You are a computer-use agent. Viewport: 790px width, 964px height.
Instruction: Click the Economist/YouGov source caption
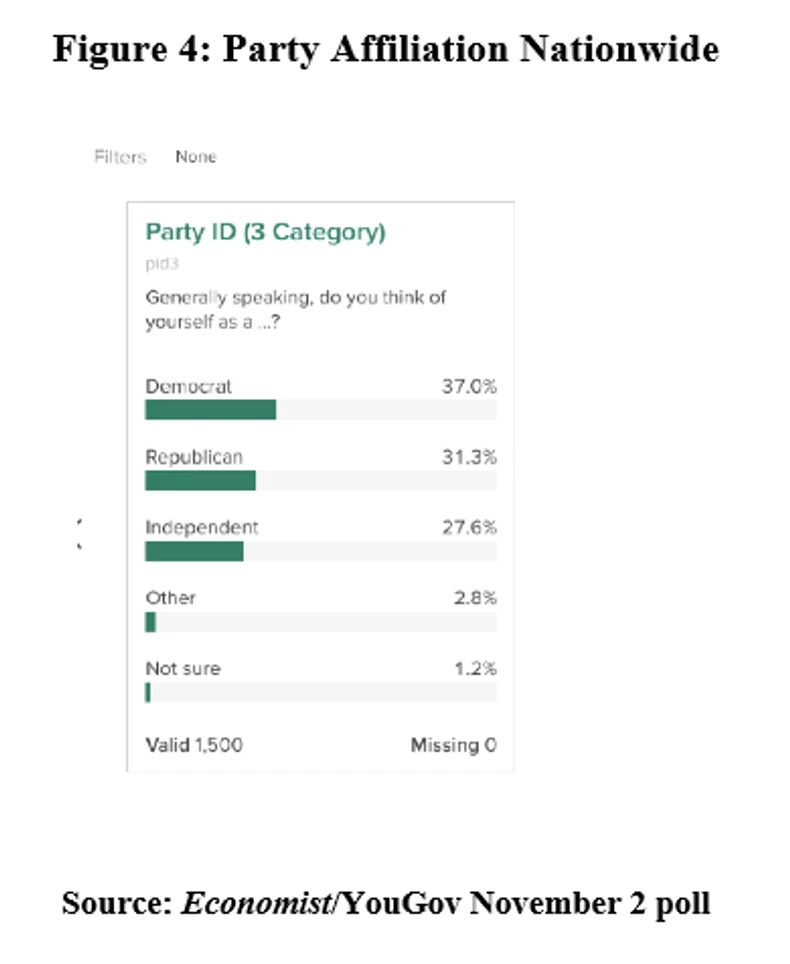pyautogui.click(x=385, y=903)
